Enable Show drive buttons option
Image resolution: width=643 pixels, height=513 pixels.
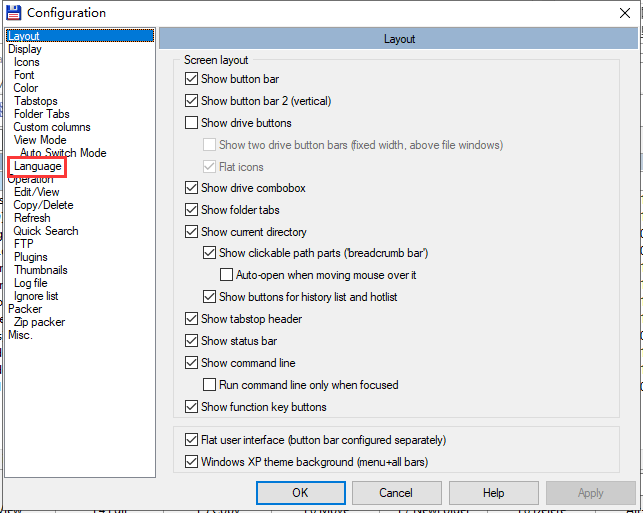tap(192, 123)
